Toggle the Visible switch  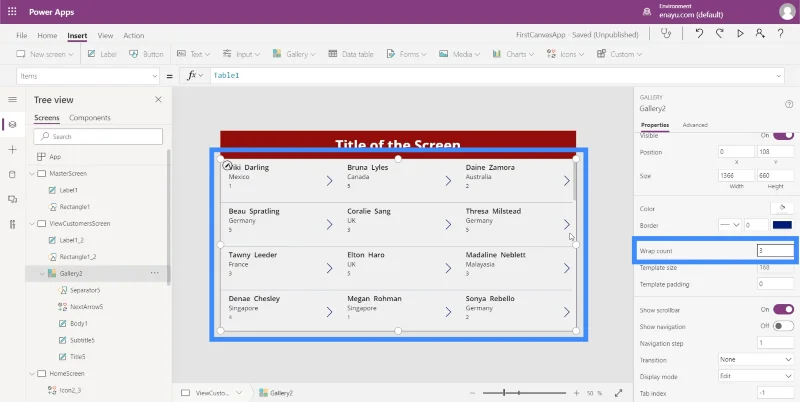coord(783,135)
